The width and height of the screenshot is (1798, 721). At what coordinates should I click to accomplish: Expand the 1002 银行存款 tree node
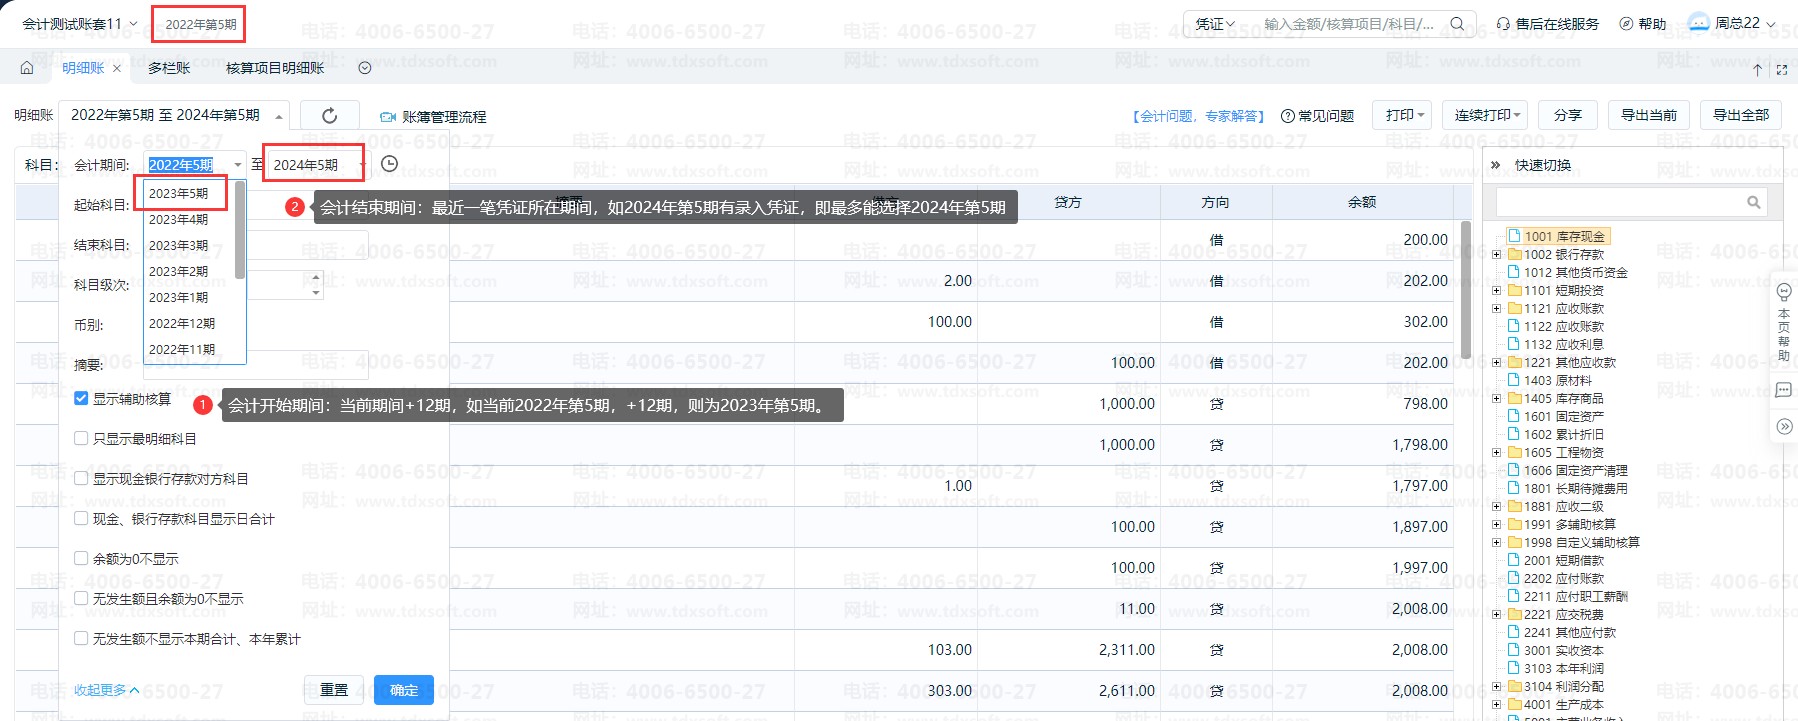[1497, 254]
